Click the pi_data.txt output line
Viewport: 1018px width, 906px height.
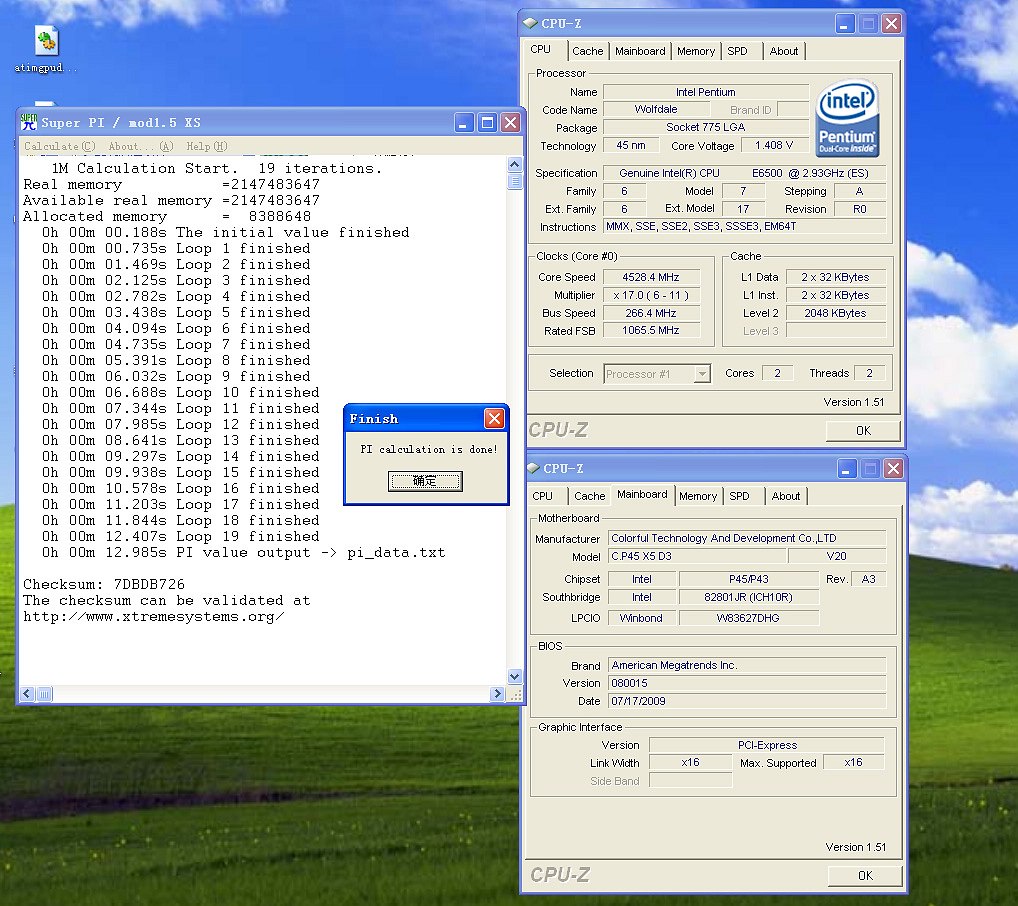pos(243,553)
